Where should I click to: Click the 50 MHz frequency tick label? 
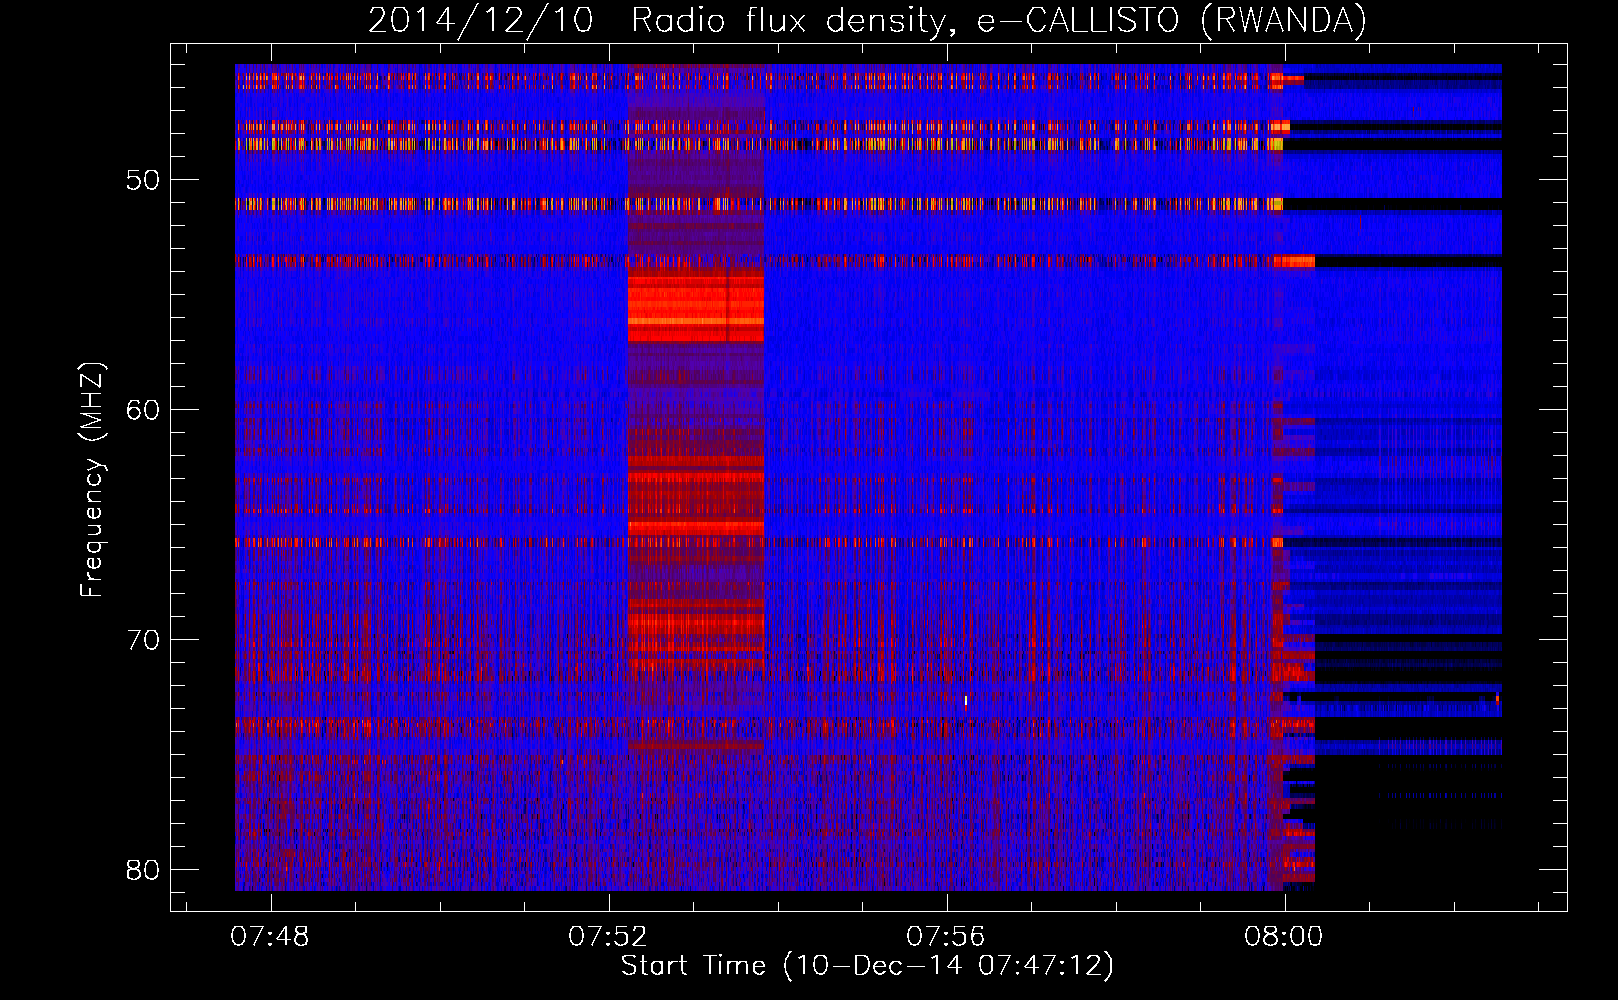pyautogui.click(x=143, y=180)
